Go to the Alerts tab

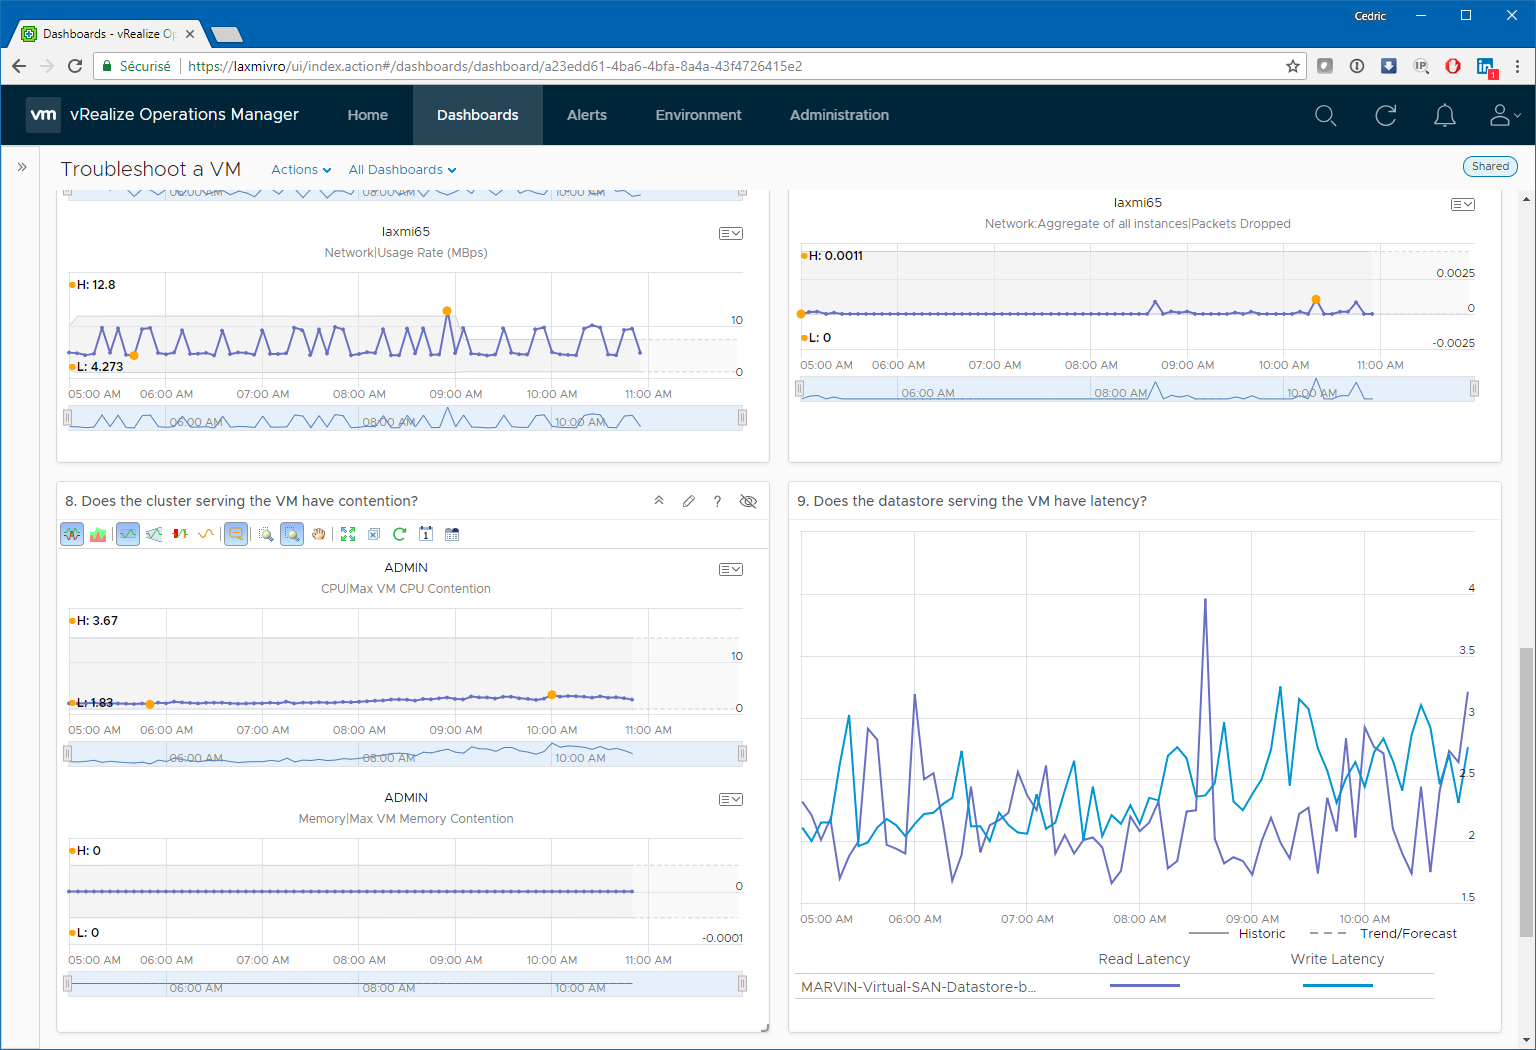587,115
